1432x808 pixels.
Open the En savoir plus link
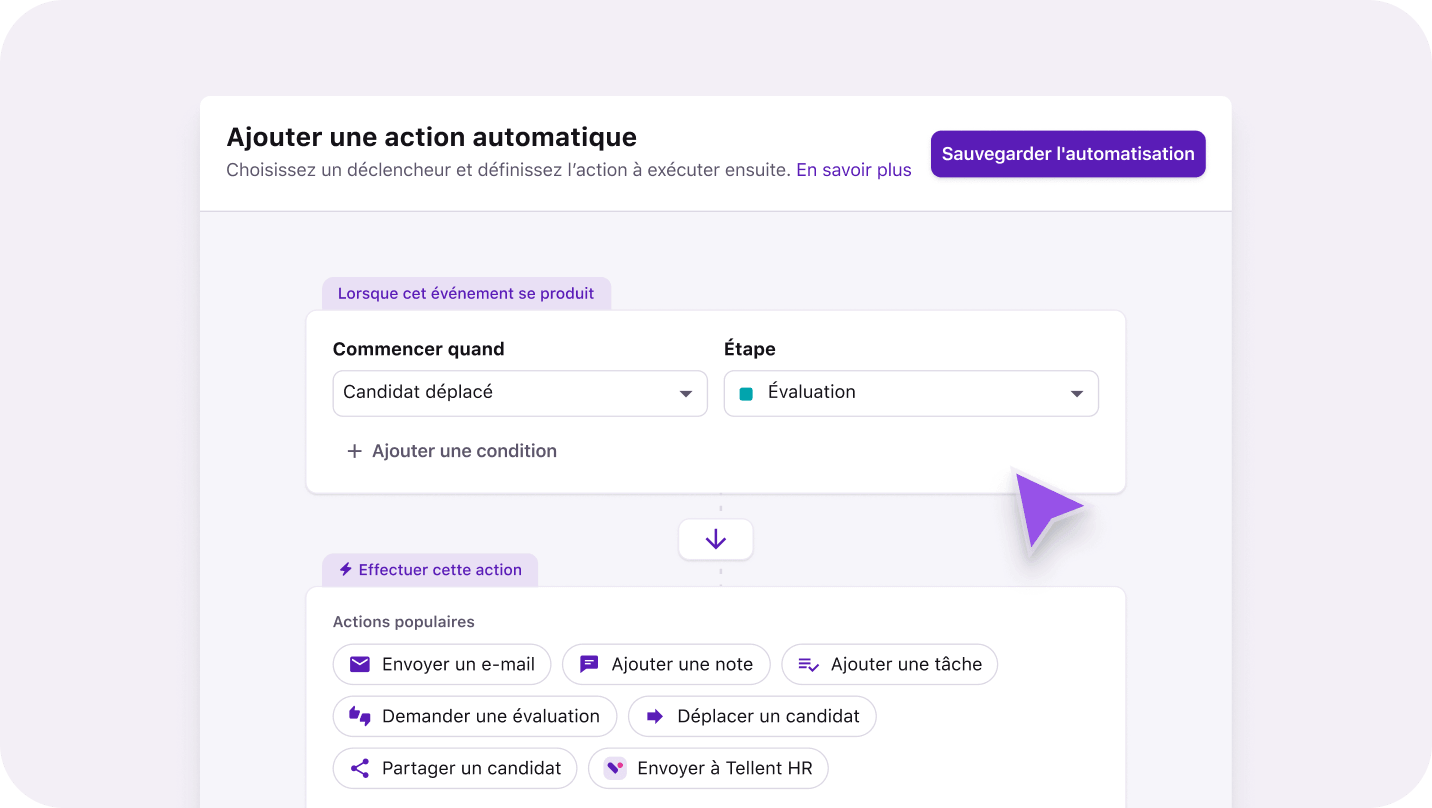coord(853,170)
